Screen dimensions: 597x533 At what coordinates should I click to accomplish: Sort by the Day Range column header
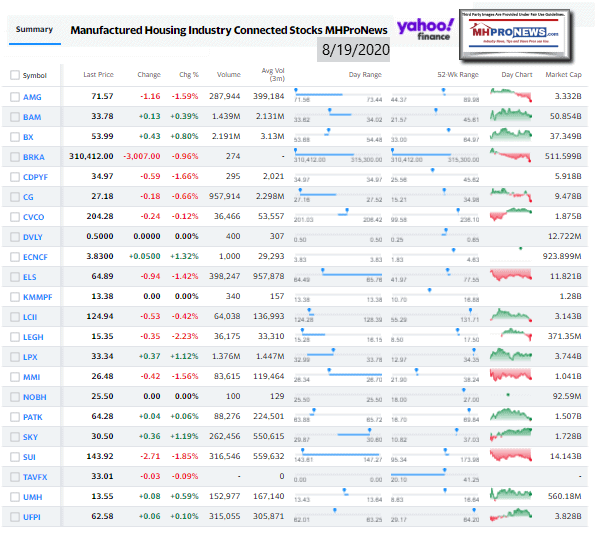(x=365, y=75)
